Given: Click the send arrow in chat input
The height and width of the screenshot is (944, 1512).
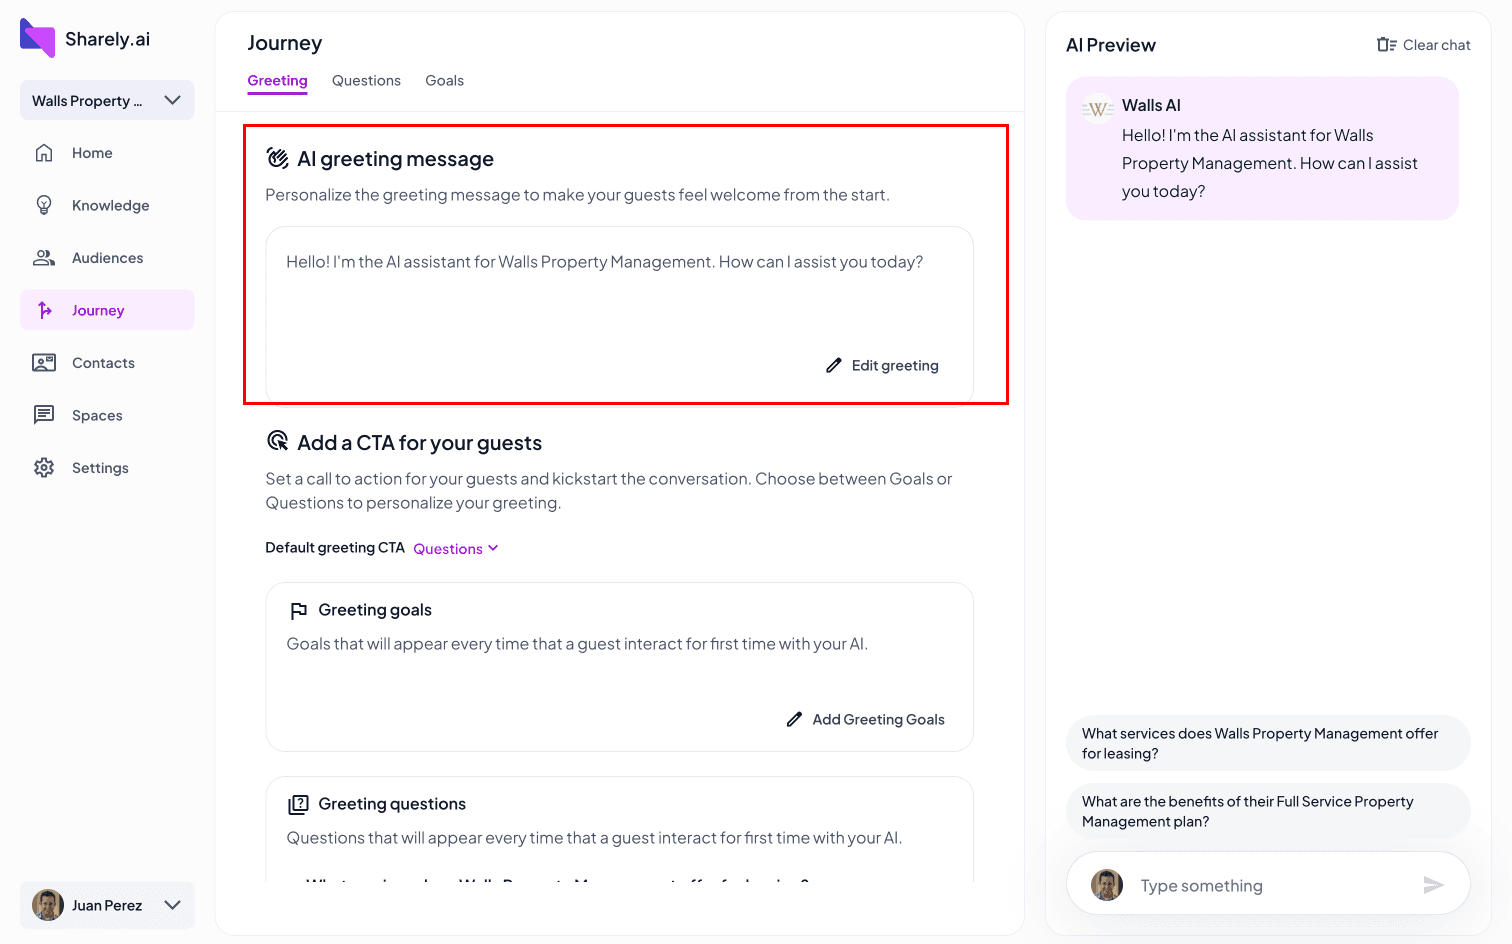Looking at the screenshot, I should (x=1434, y=885).
